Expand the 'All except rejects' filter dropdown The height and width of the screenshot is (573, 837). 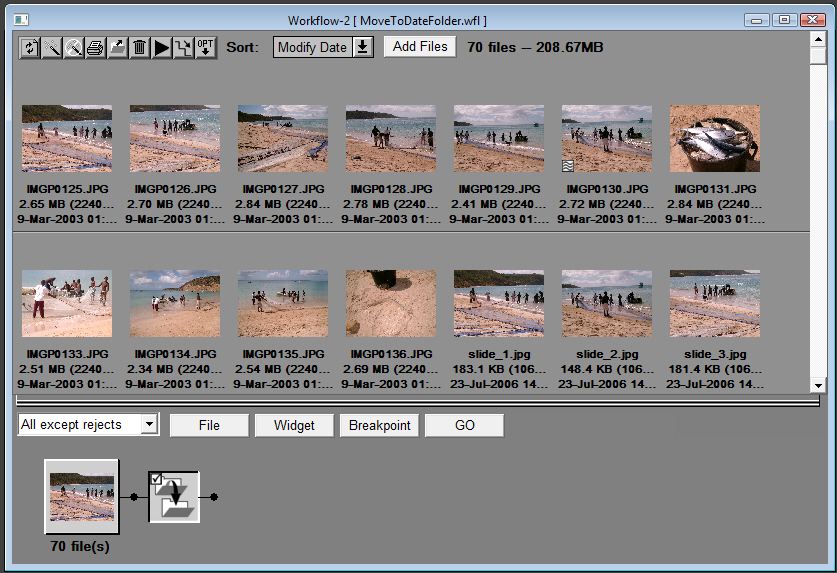[x=149, y=425]
